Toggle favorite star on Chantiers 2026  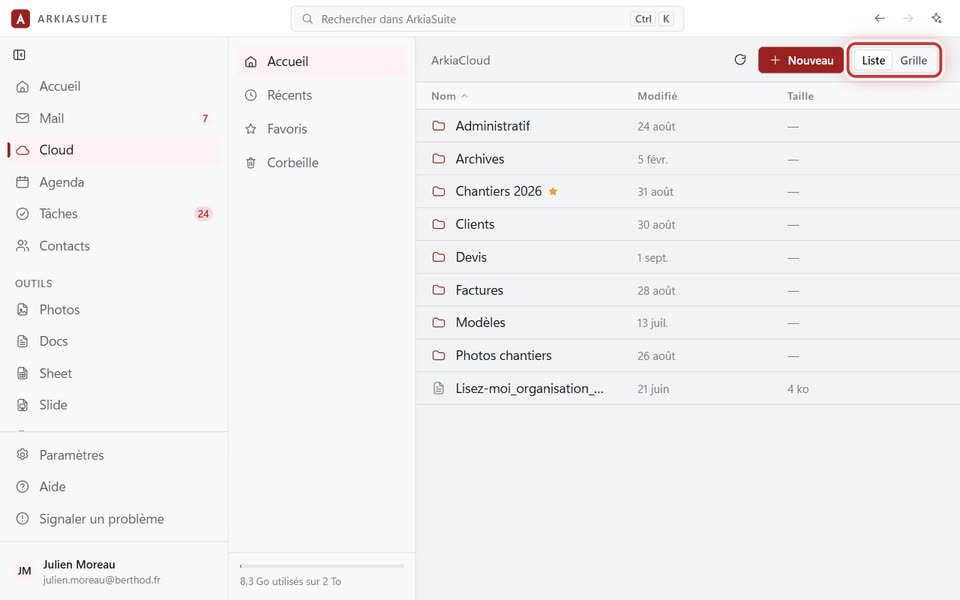pos(553,191)
